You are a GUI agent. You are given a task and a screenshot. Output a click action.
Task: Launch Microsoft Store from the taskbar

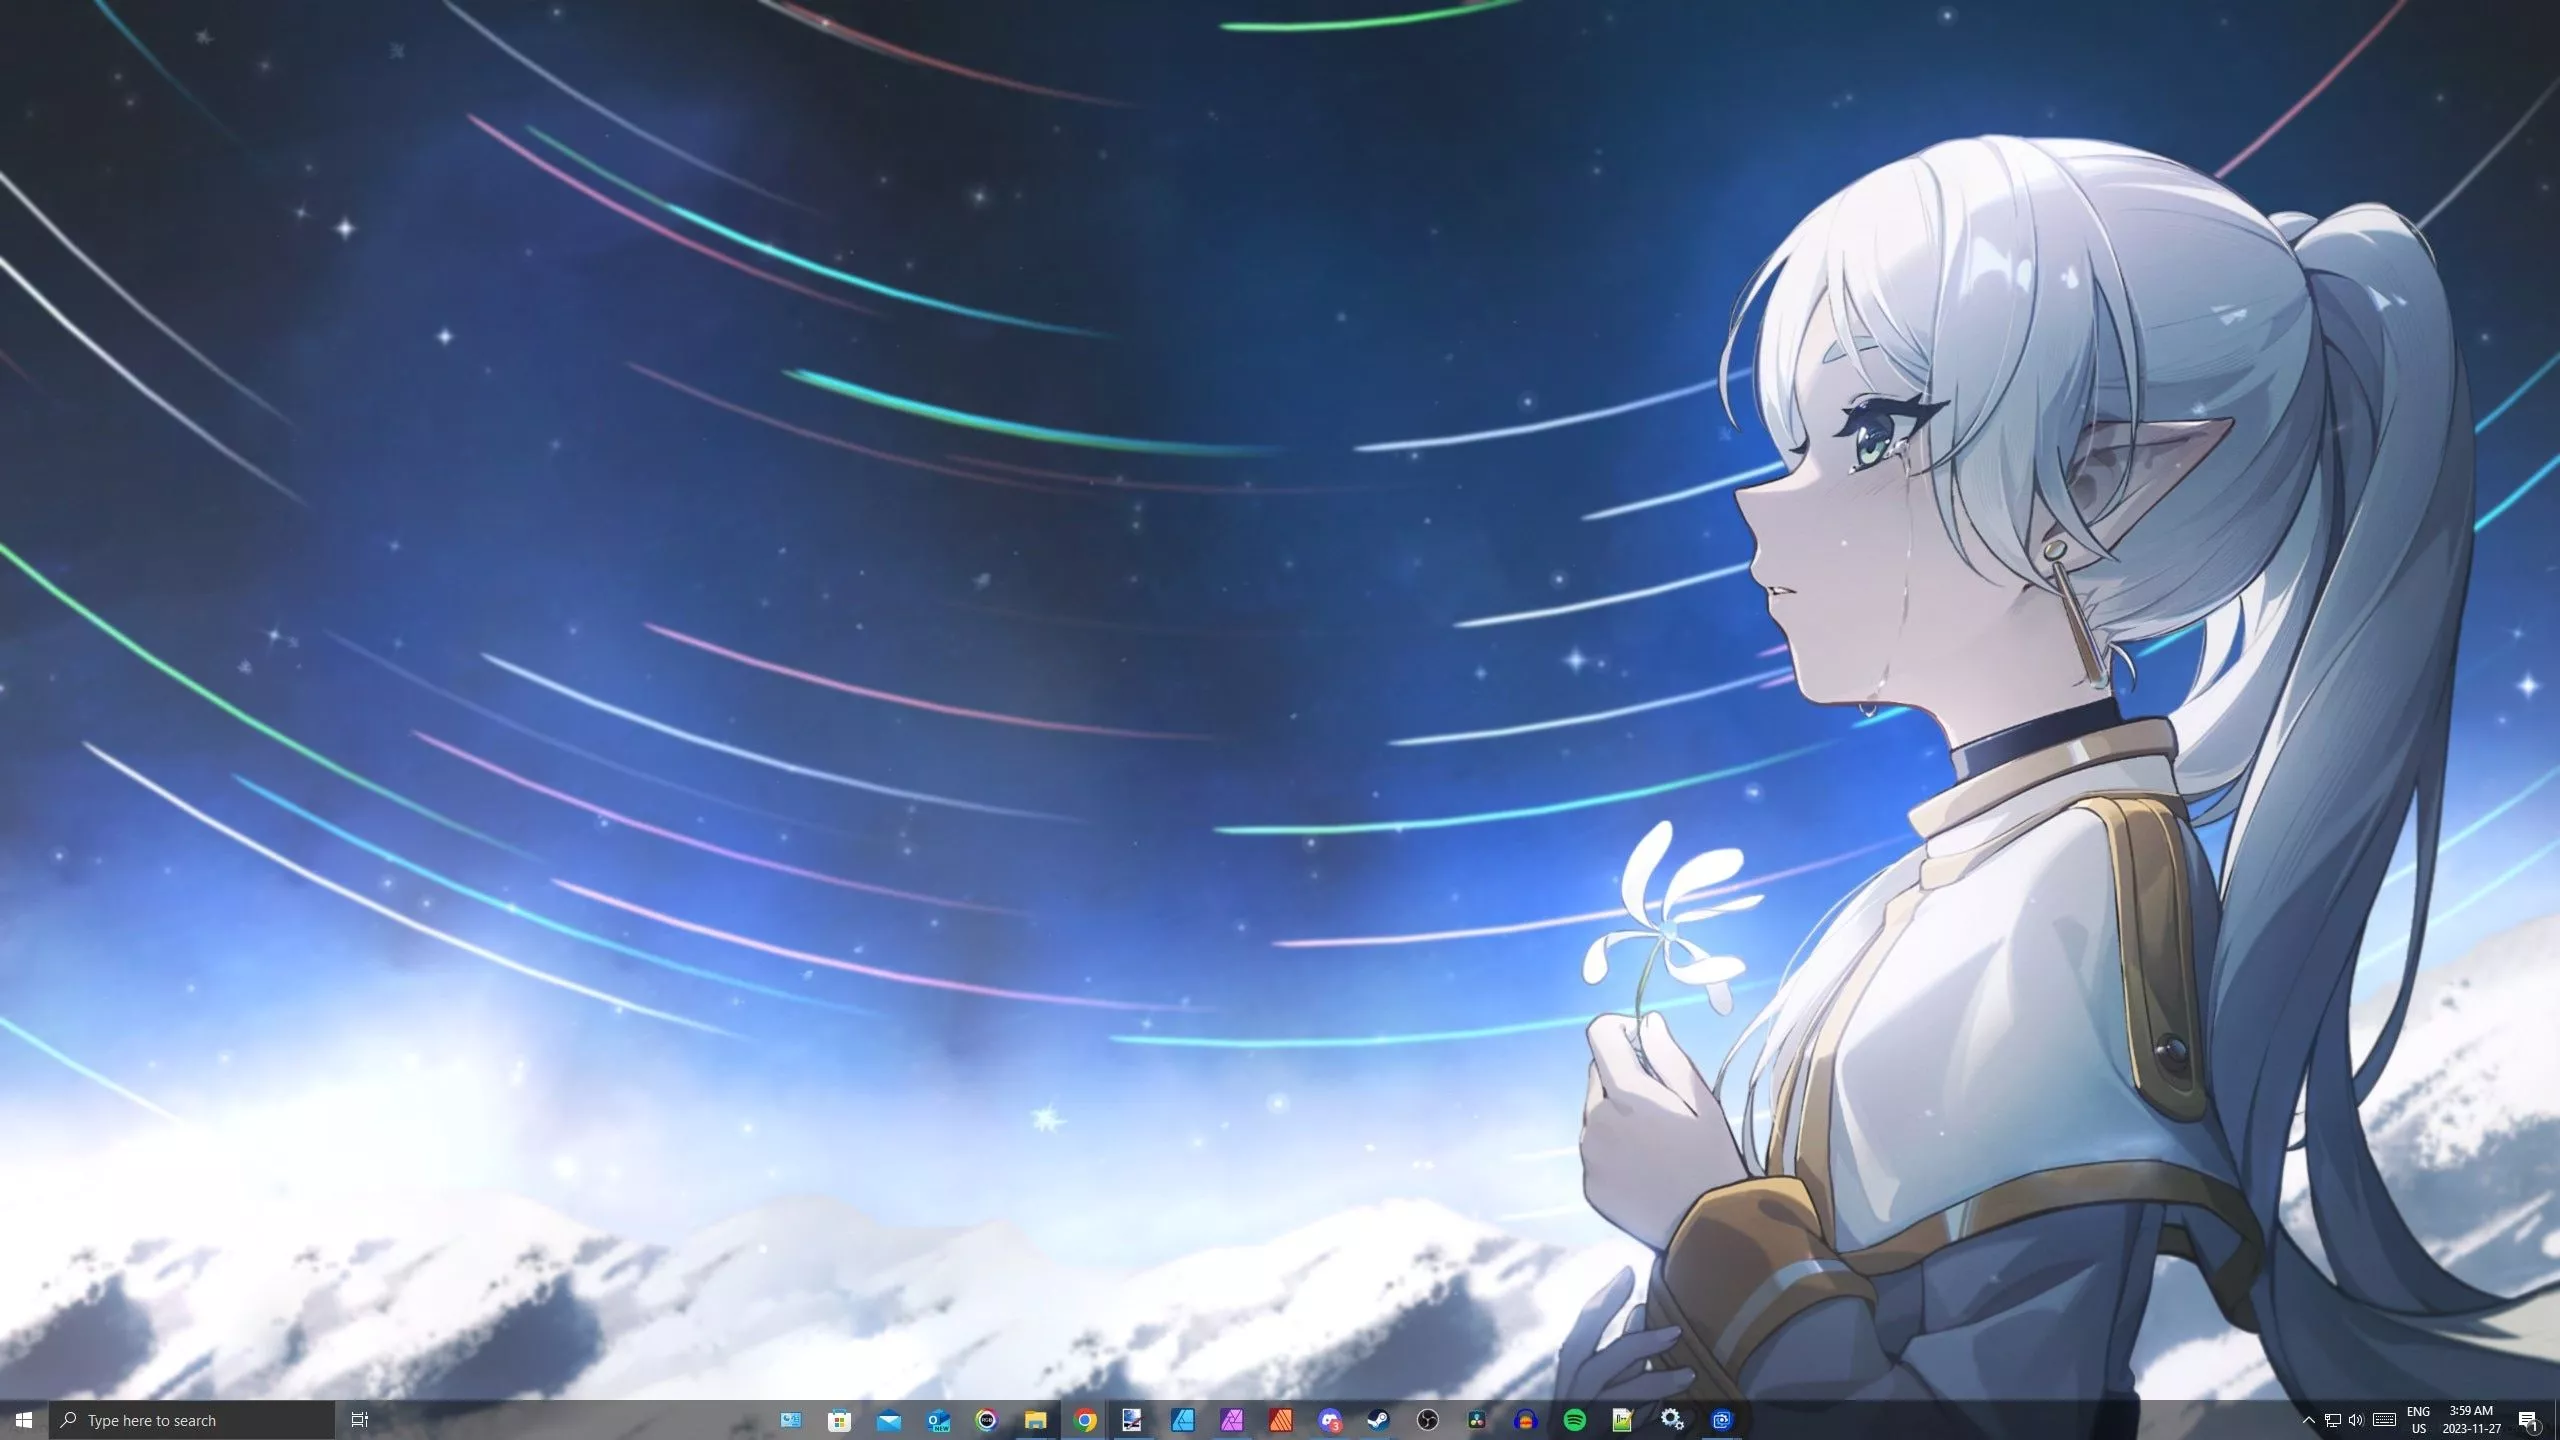pyautogui.click(x=839, y=1420)
